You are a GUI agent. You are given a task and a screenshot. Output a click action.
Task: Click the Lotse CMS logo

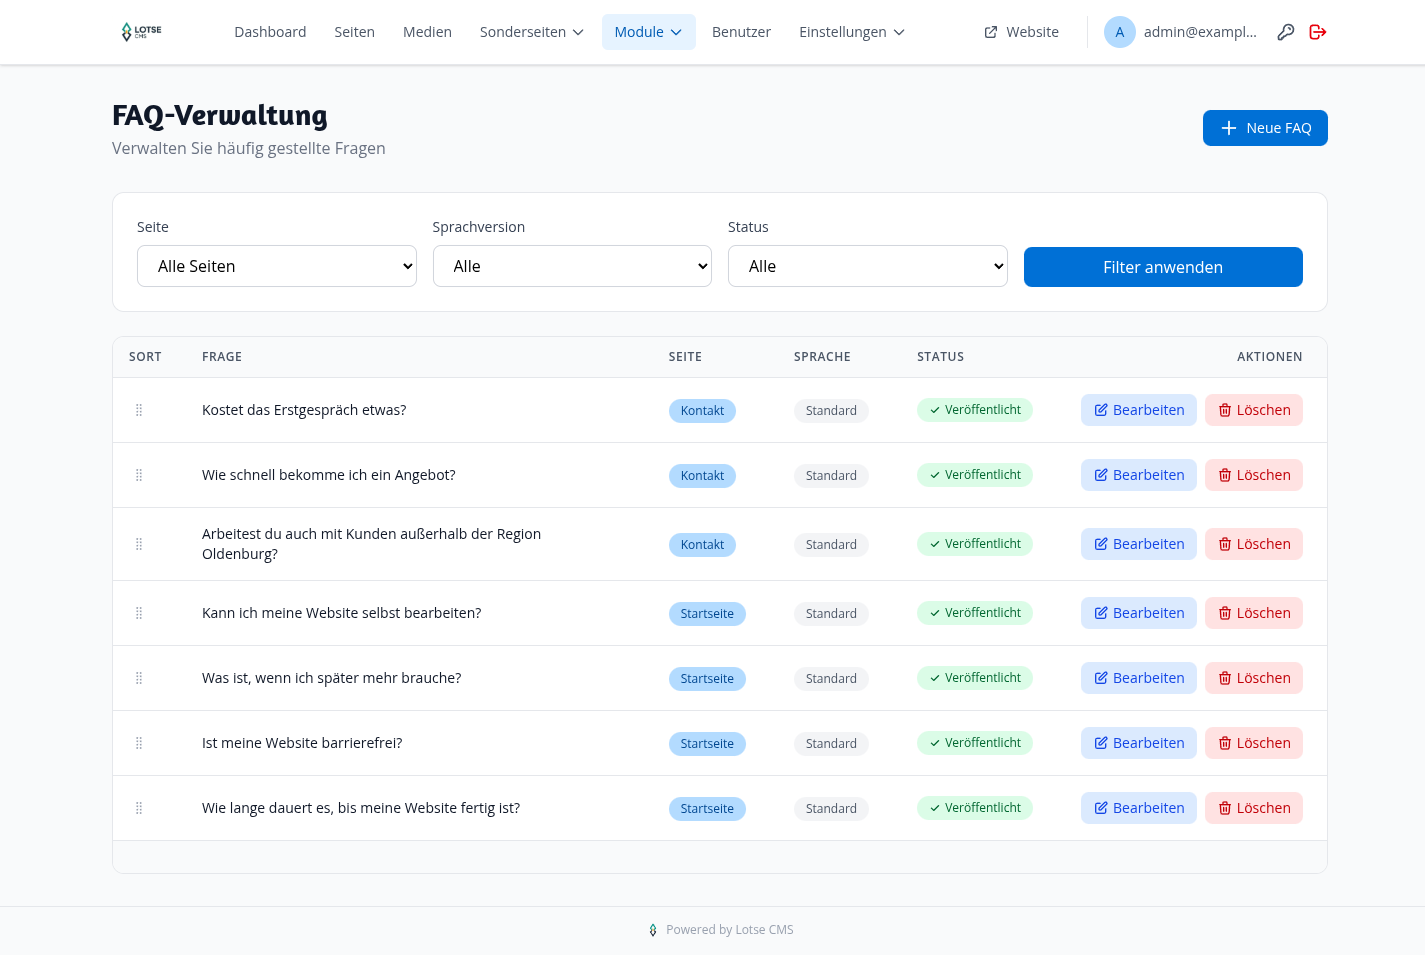click(141, 32)
